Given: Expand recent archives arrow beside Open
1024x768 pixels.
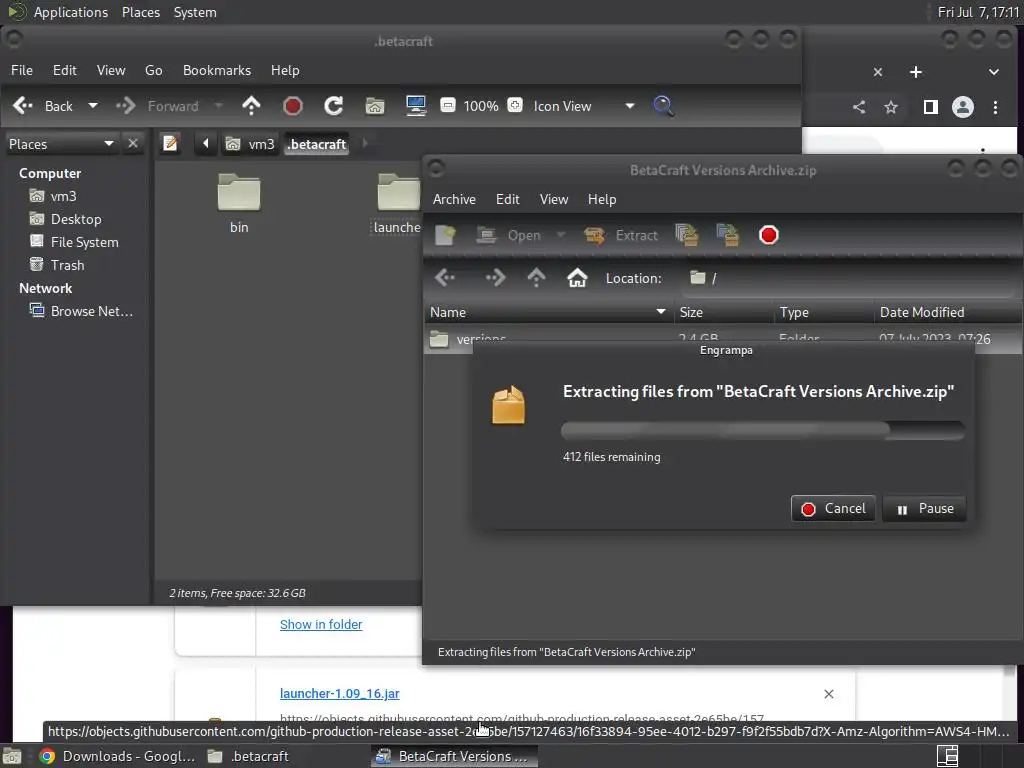Looking at the screenshot, I should click(x=561, y=235).
